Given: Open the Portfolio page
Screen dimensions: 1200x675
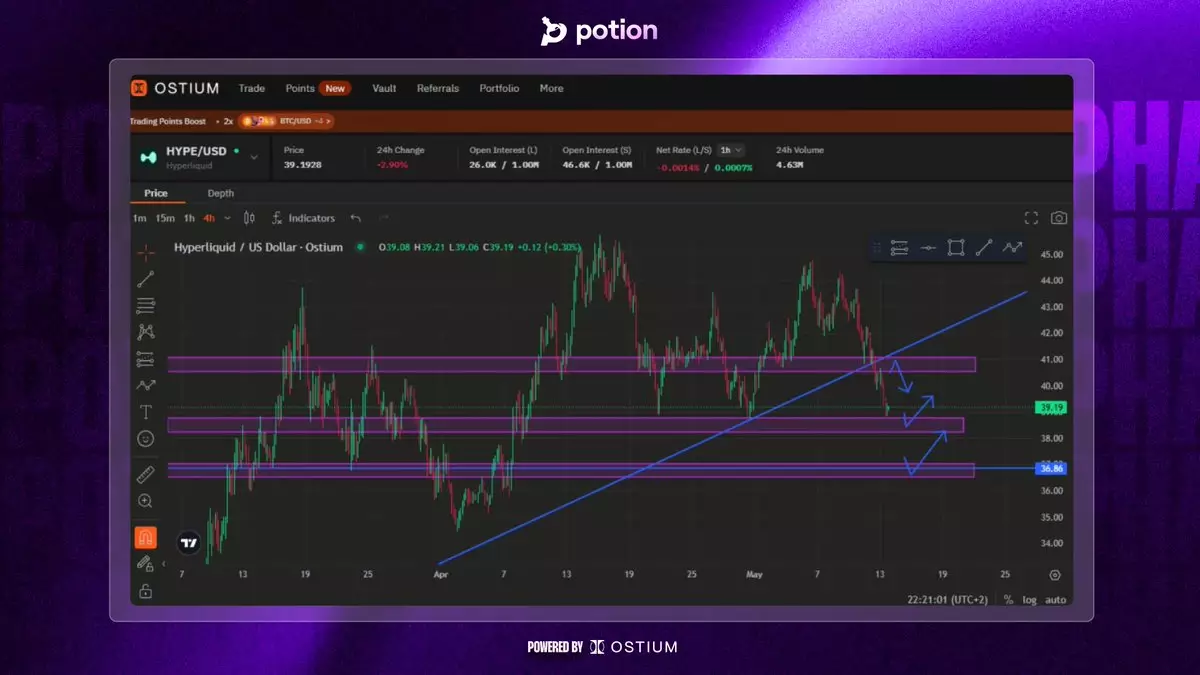Looking at the screenshot, I should pos(499,88).
